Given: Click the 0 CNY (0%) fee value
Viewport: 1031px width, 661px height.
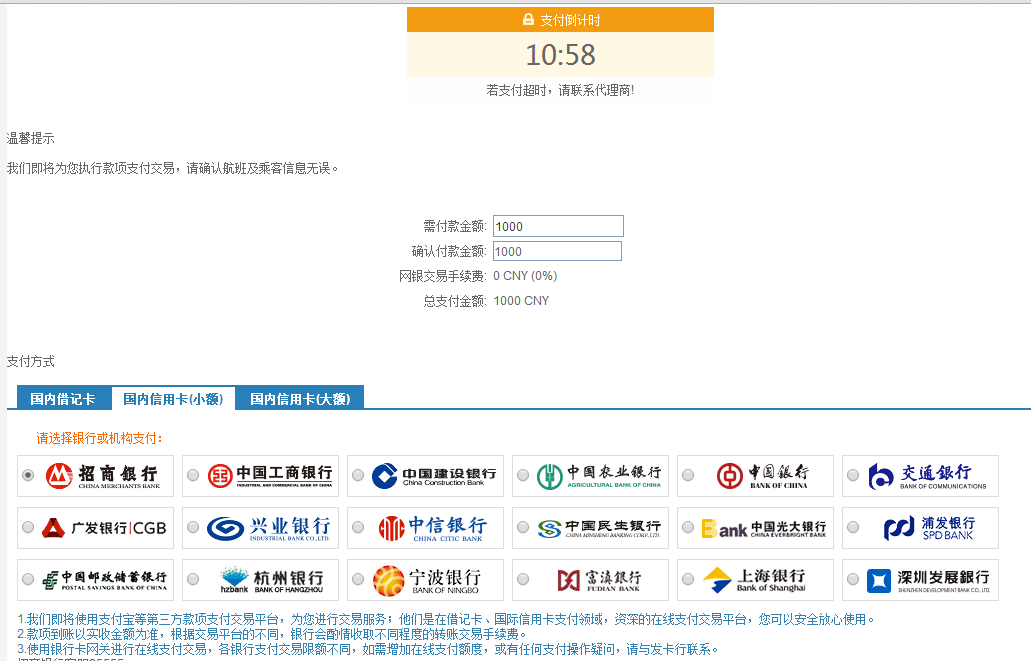Looking at the screenshot, I should (x=525, y=276).
